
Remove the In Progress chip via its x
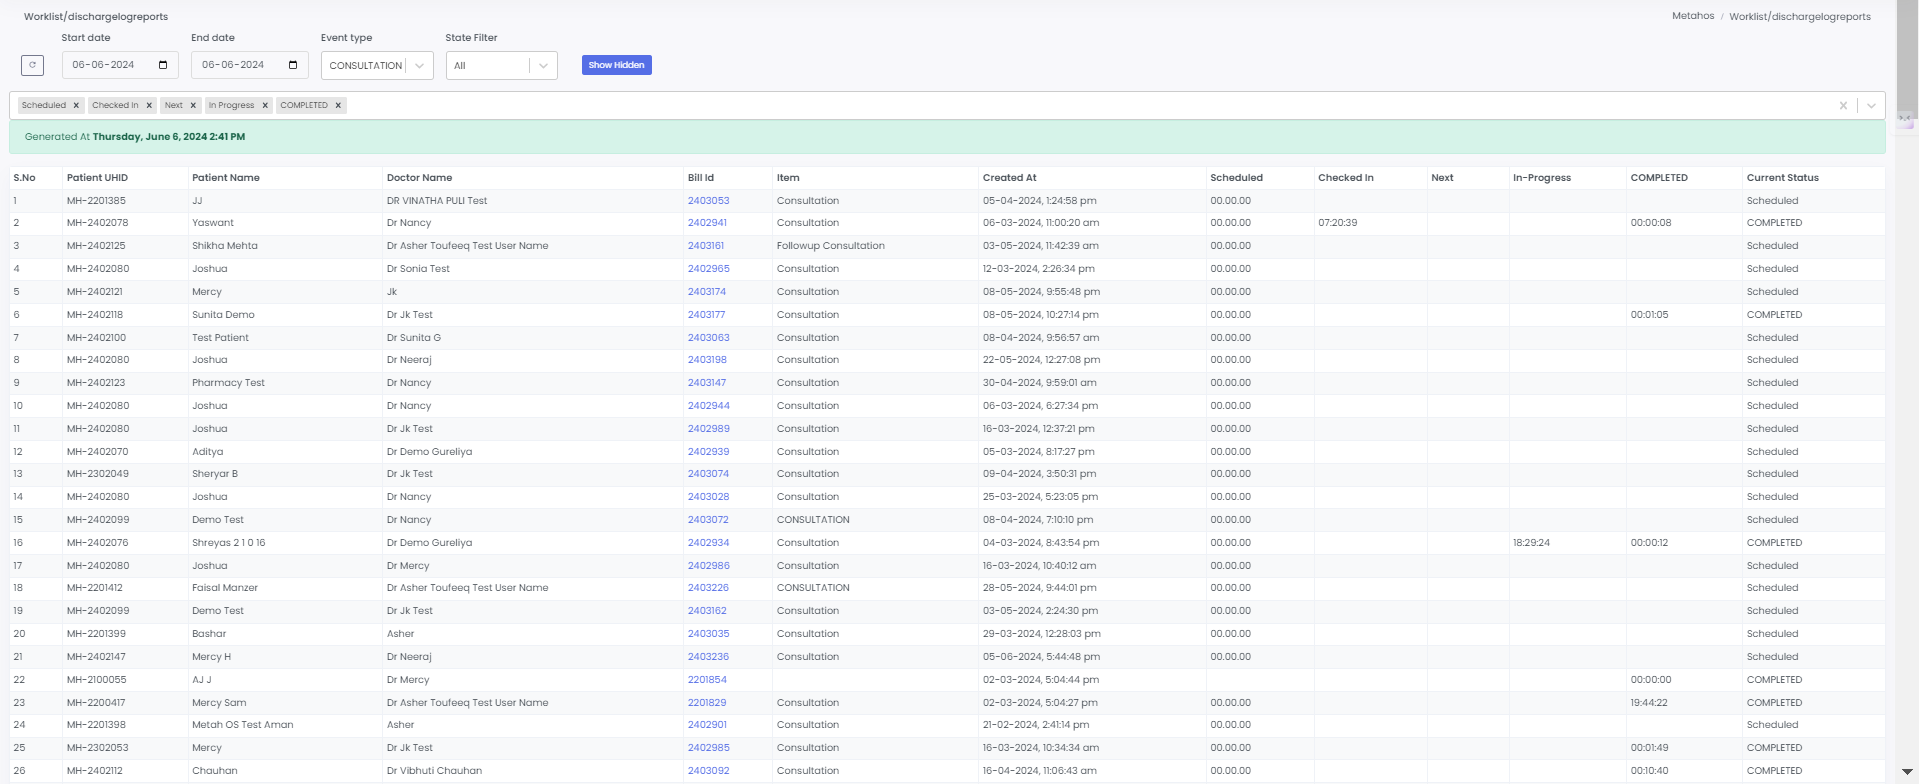(x=265, y=105)
